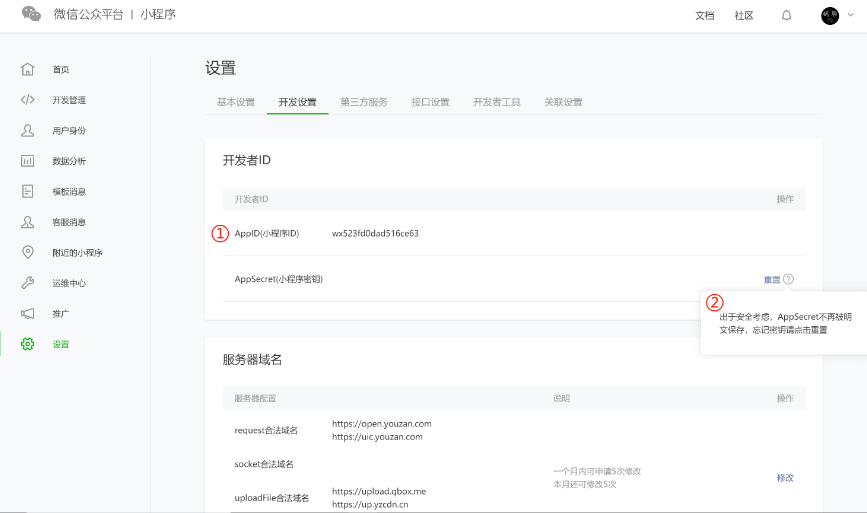867x513 pixels.
Task: Click the 服务器域名 section heading
Action: pyautogui.click(x=252, y=359)
